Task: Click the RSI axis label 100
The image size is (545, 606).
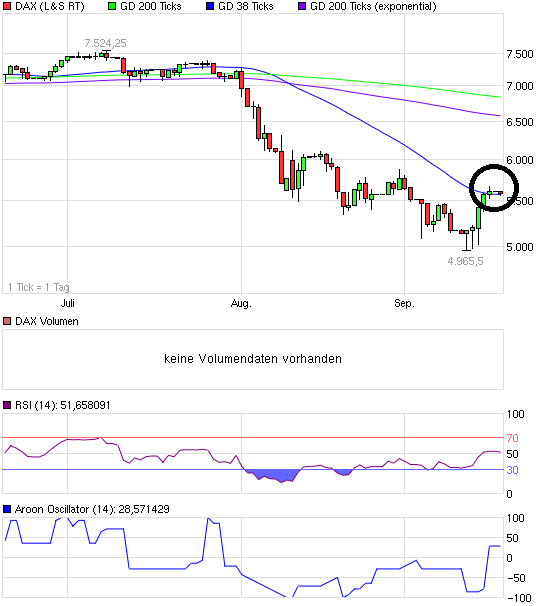Action: point(516,414)
